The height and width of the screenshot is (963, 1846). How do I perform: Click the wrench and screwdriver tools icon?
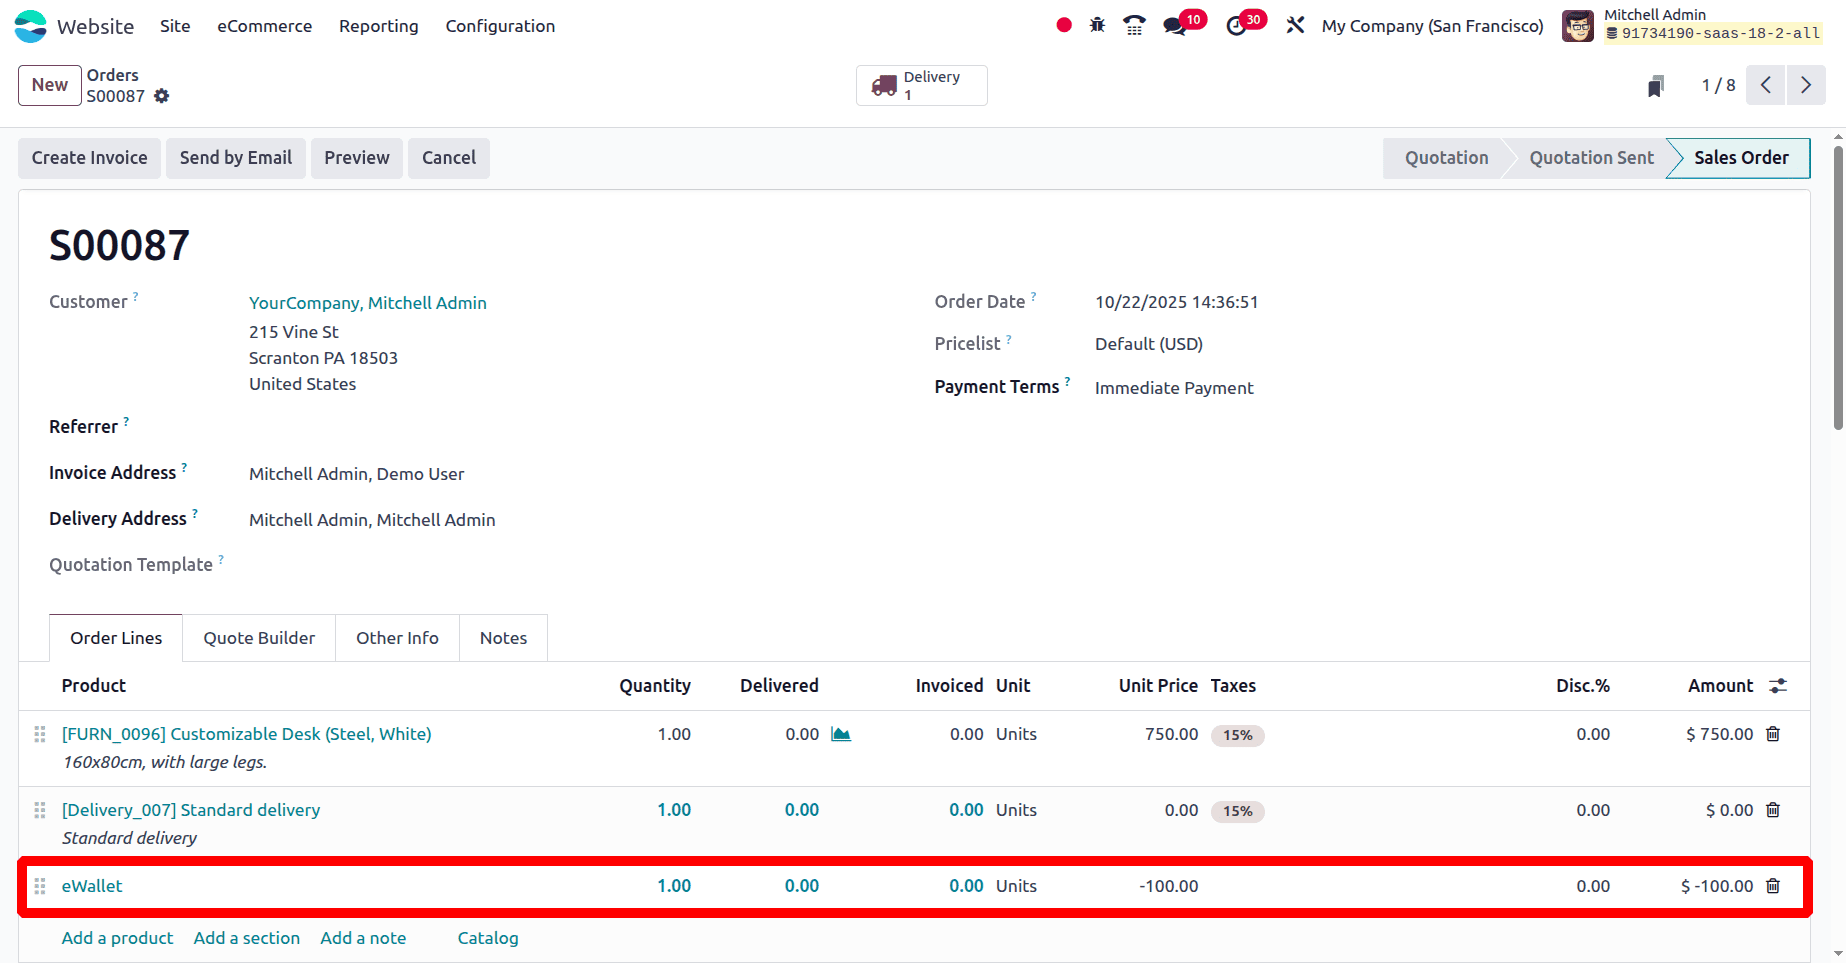click(x=1295, y=25)
